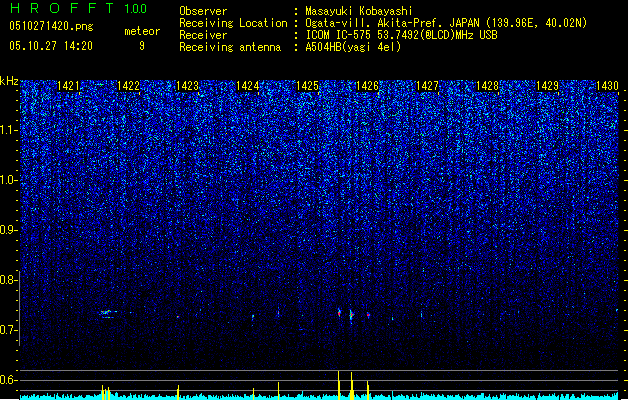Screen dimensions: 629x400
Task: Click the HROFFT title text
Action: (x=62, y=8)
